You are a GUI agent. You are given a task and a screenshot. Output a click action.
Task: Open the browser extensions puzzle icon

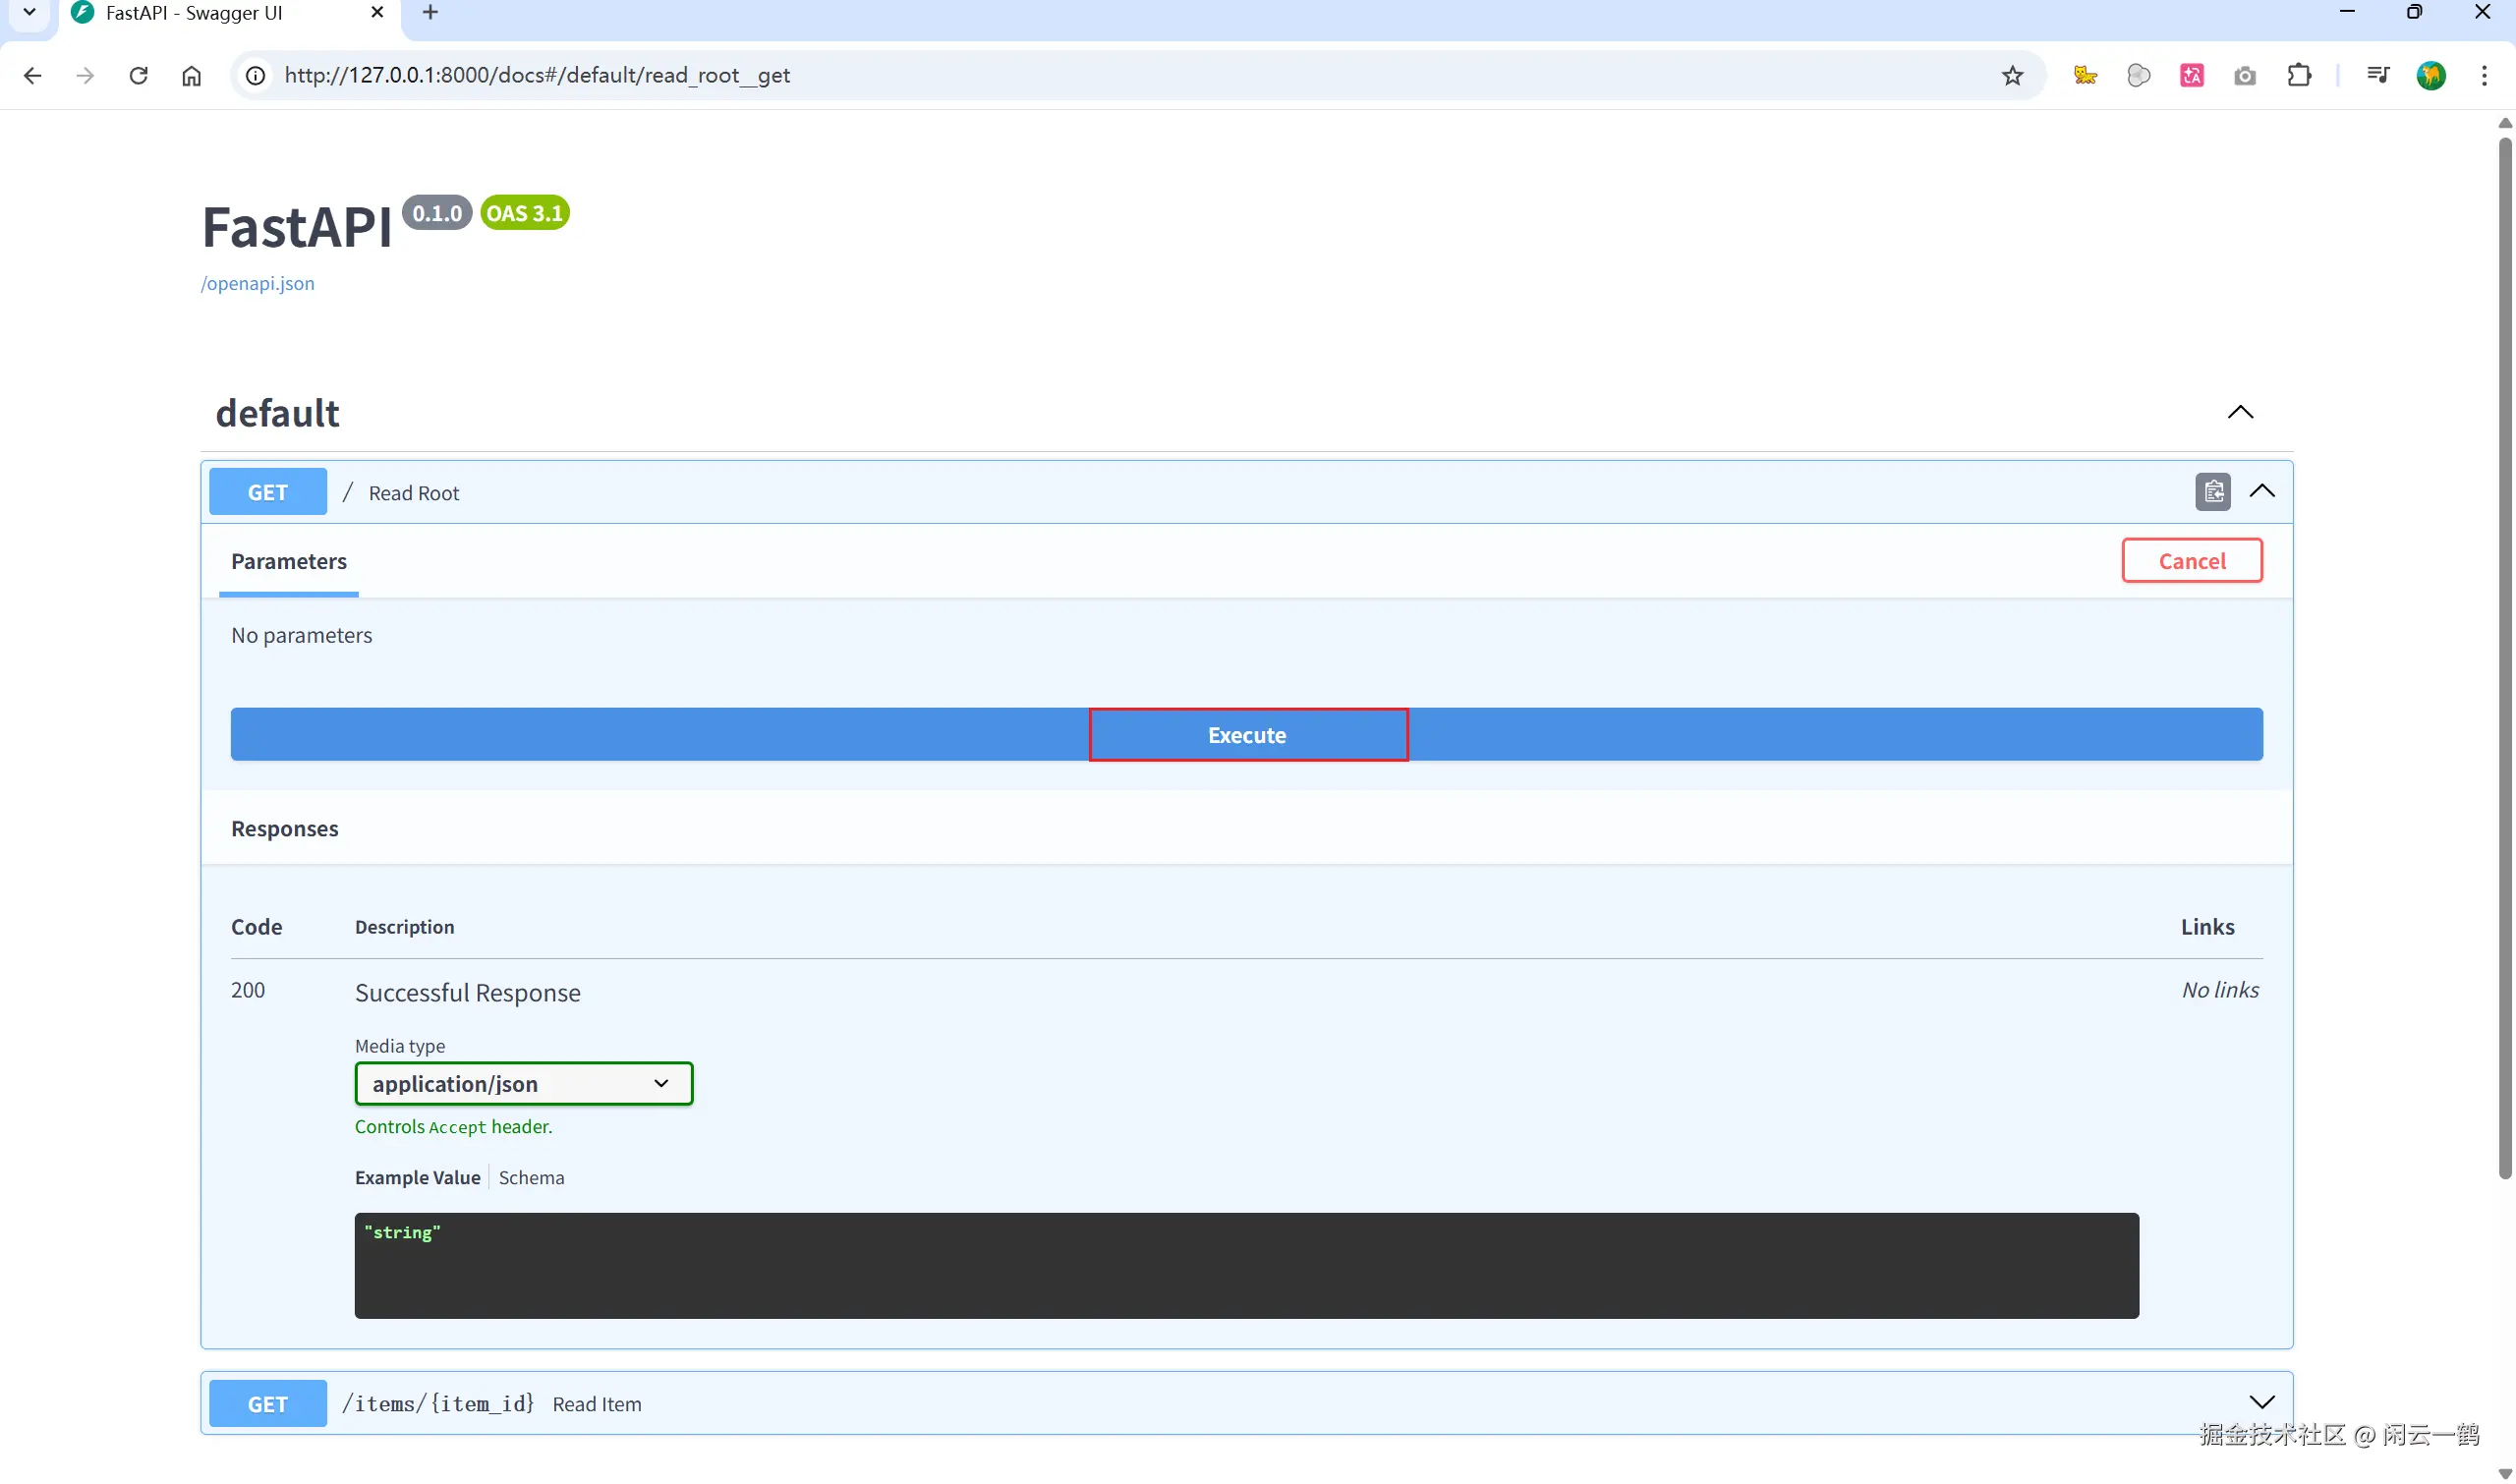point(2298,75)
